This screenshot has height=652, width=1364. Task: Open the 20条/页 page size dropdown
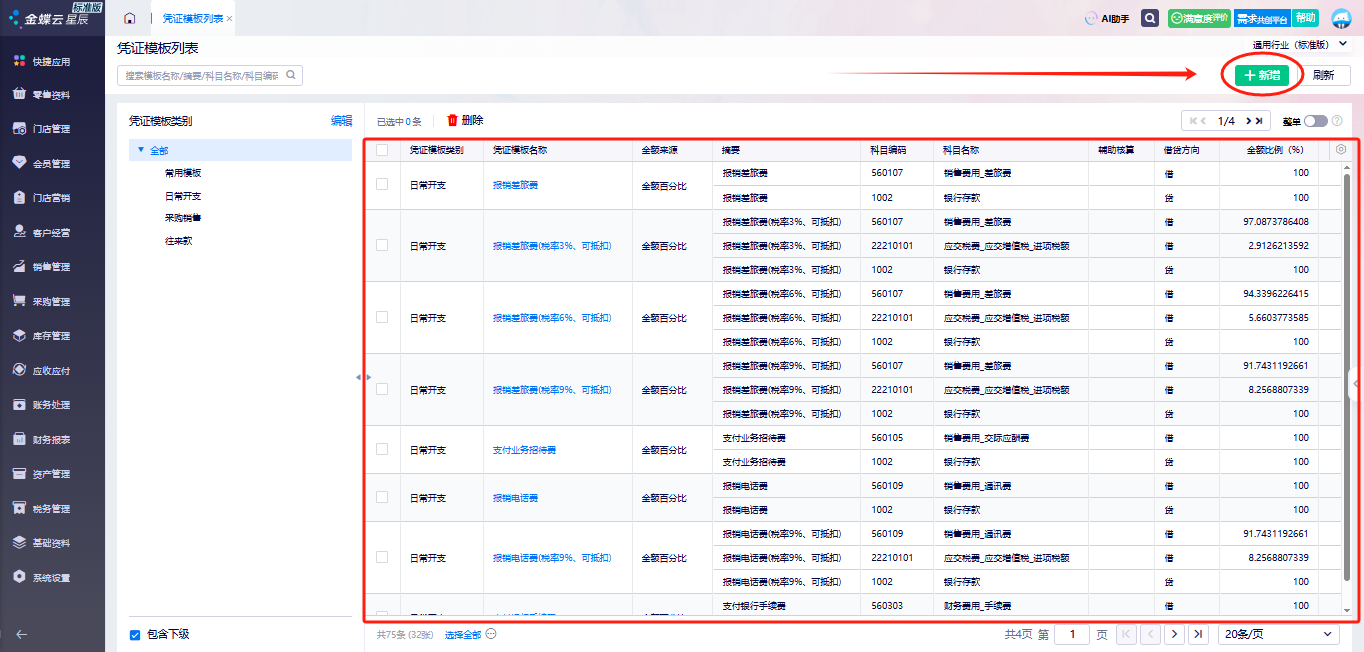(x=1278, y=634)
